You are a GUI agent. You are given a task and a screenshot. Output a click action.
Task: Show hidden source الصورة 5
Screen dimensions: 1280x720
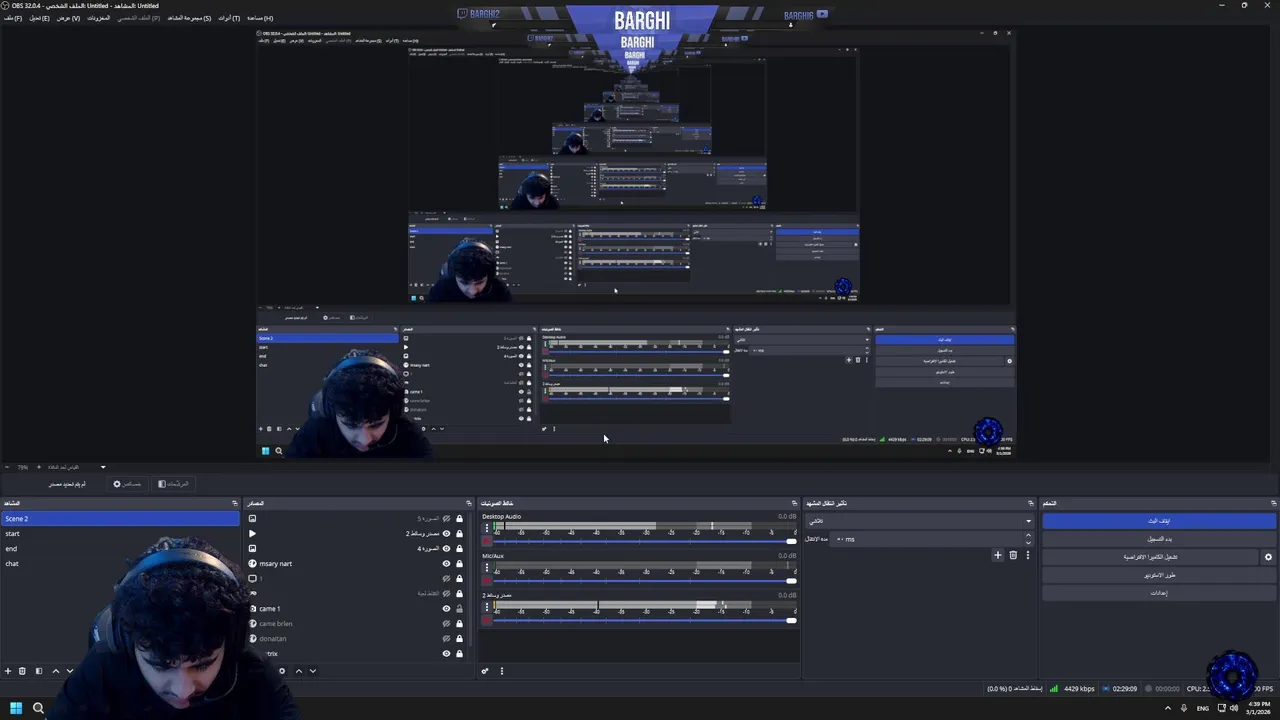point(446,519)
